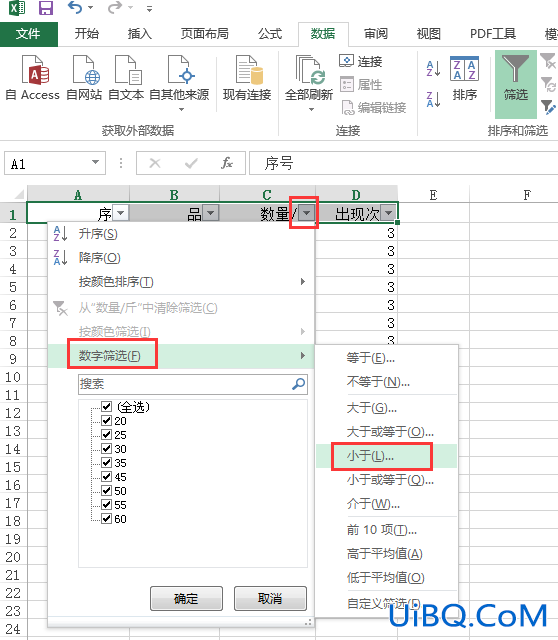The width and height of the screenshot is (558, 640).
Task: Open 连接 connections item in ribbon
Action: [361, 61]
